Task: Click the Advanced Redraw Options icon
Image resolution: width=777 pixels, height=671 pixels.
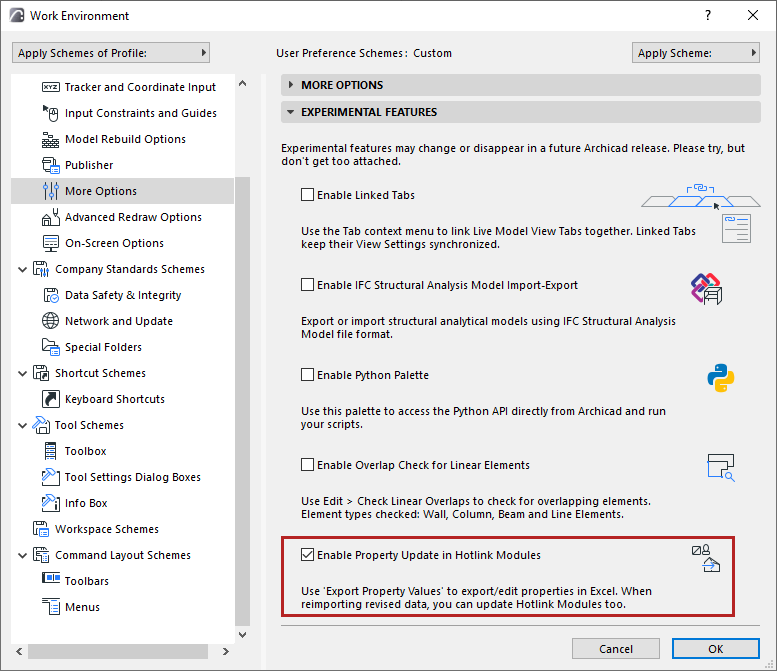Action: tap(51, 217)
